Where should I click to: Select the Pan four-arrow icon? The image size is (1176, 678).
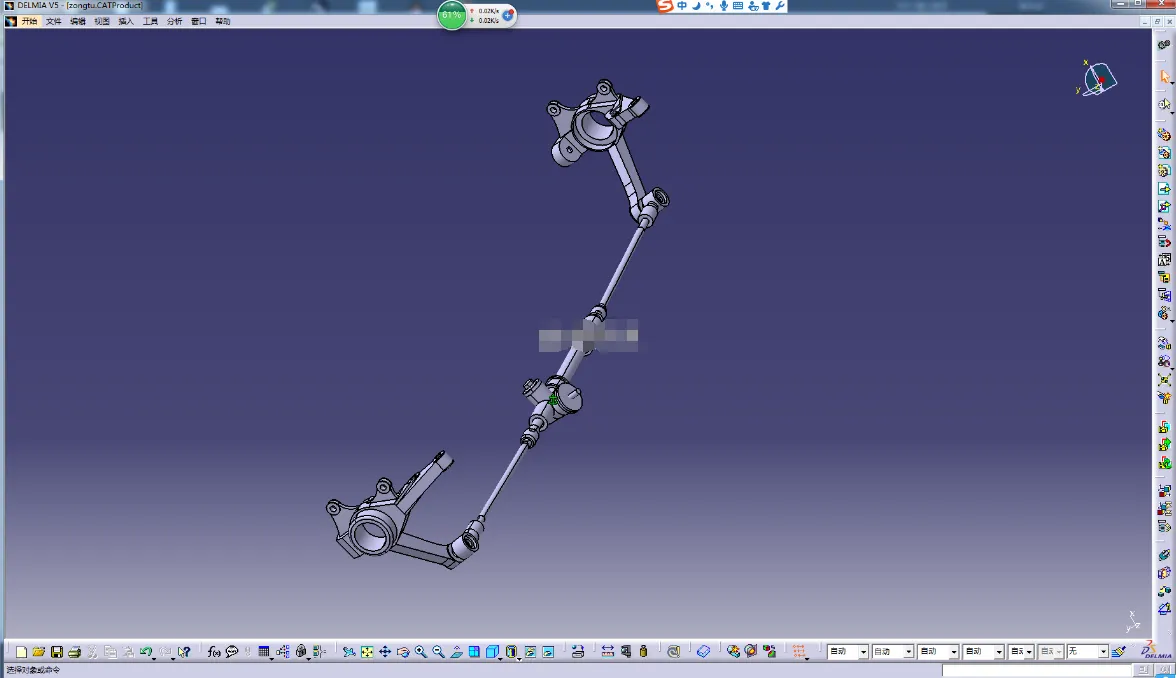point(385,652)
